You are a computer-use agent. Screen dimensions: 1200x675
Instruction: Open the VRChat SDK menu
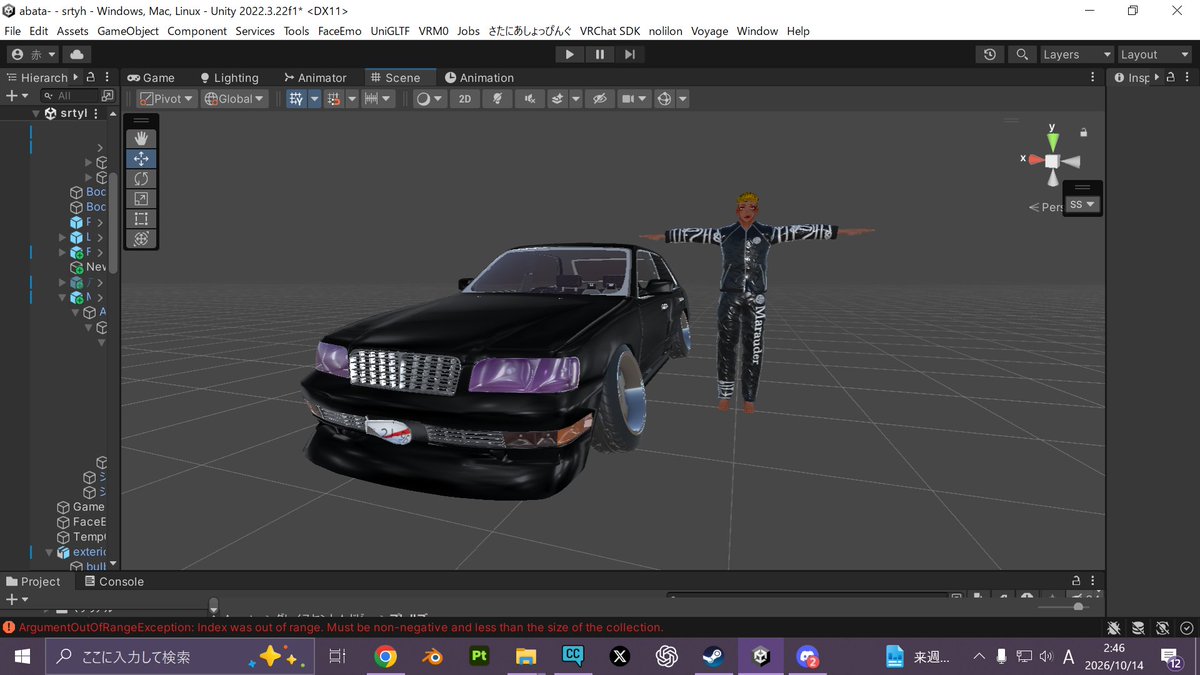pos(610,31)
